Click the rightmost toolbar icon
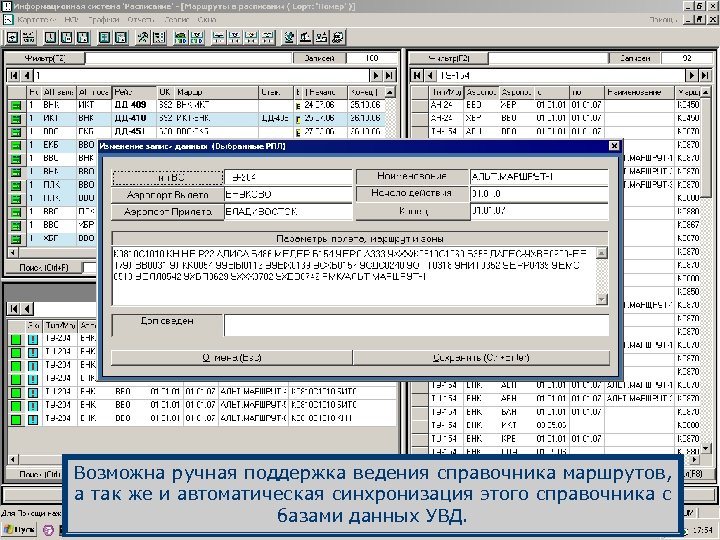 338,37
